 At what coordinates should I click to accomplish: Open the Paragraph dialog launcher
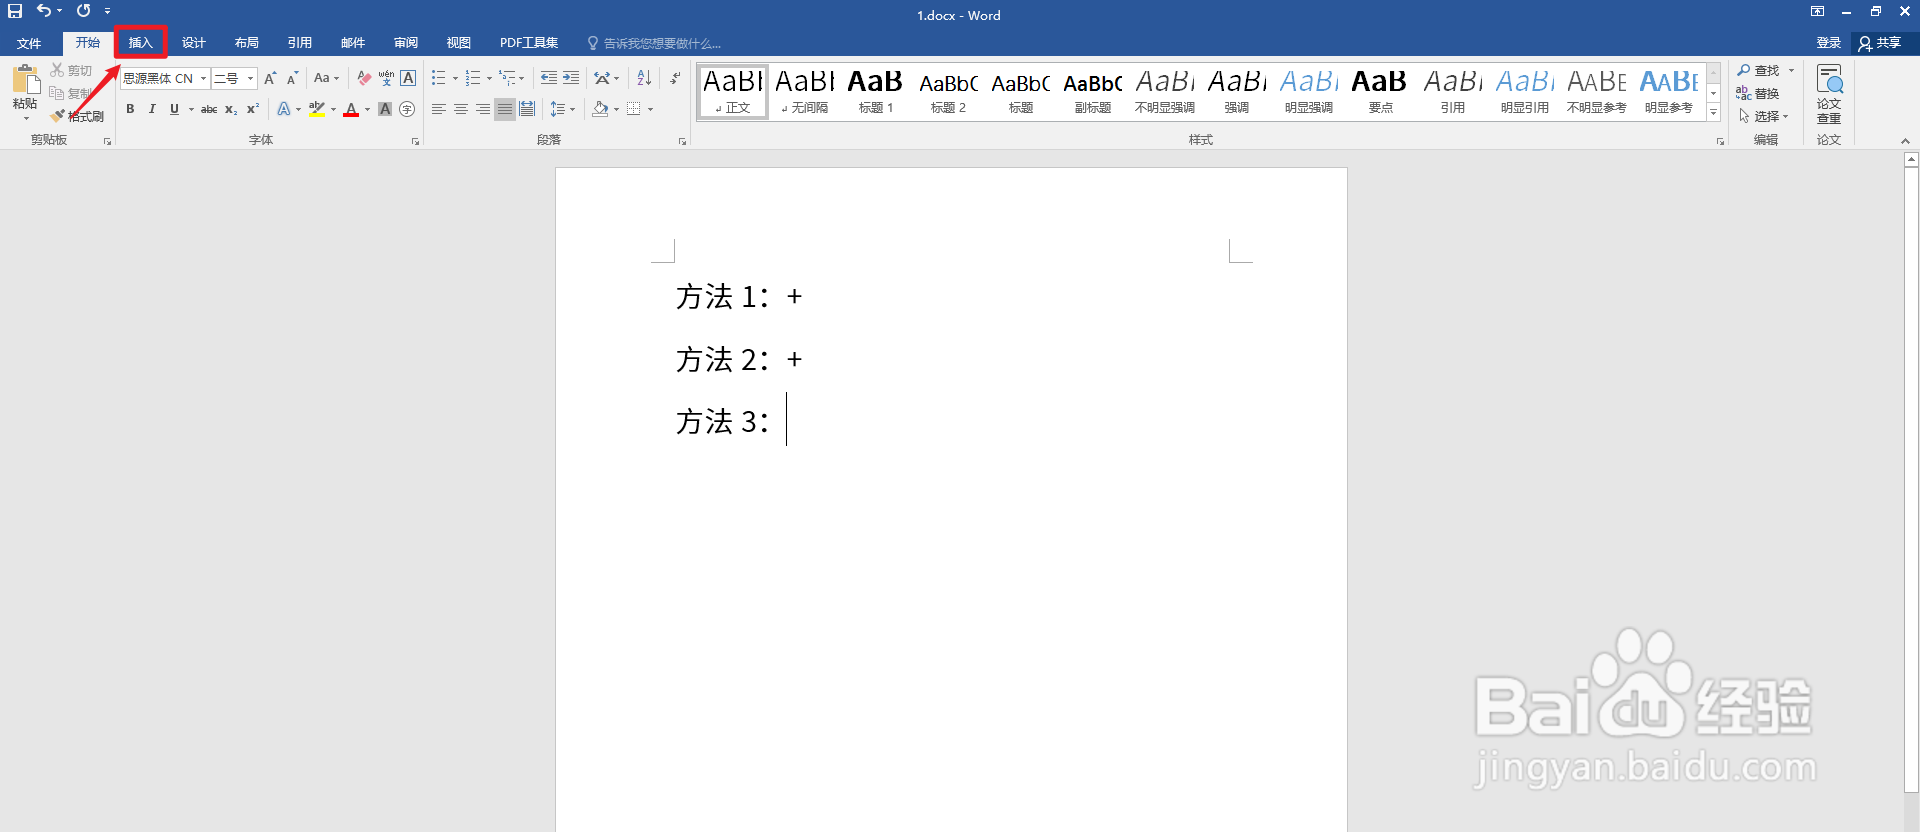682,141
